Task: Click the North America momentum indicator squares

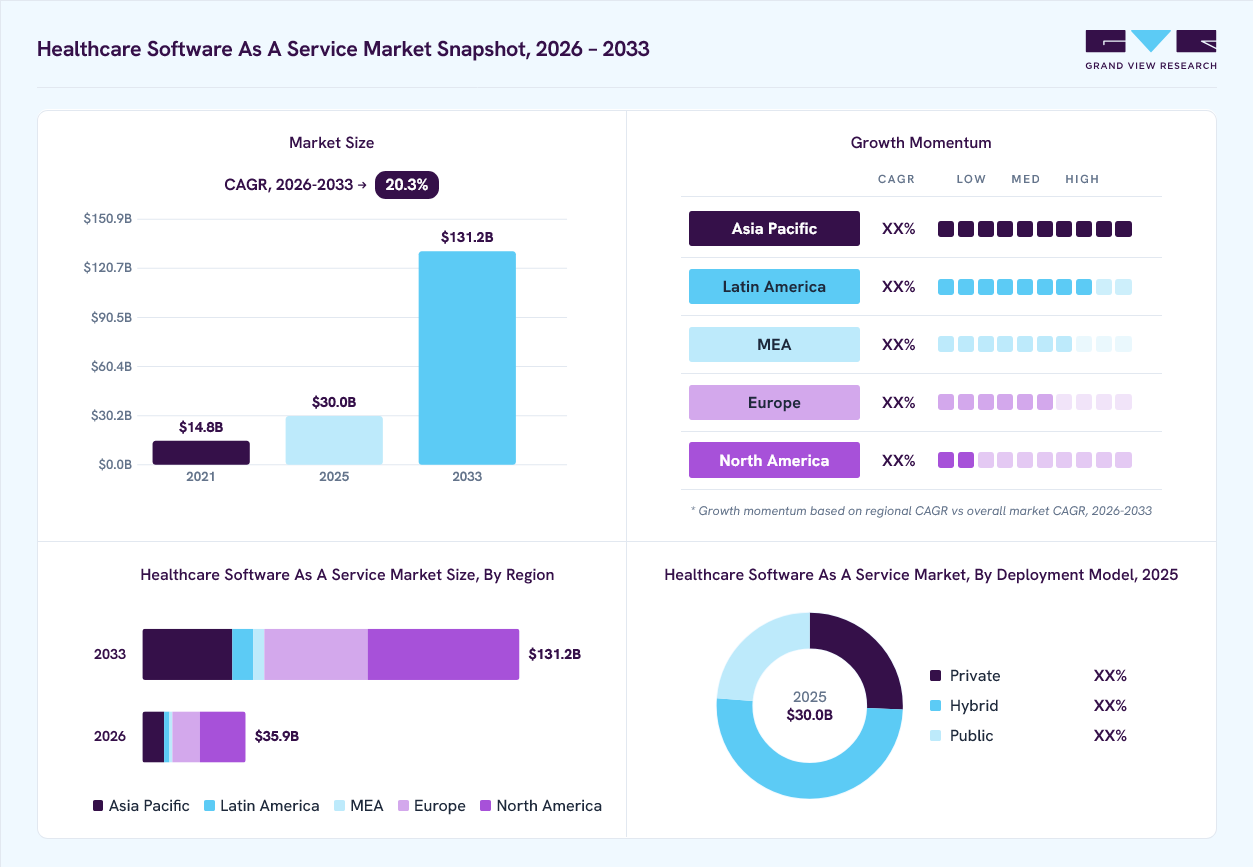Action: pos(1035,460)
